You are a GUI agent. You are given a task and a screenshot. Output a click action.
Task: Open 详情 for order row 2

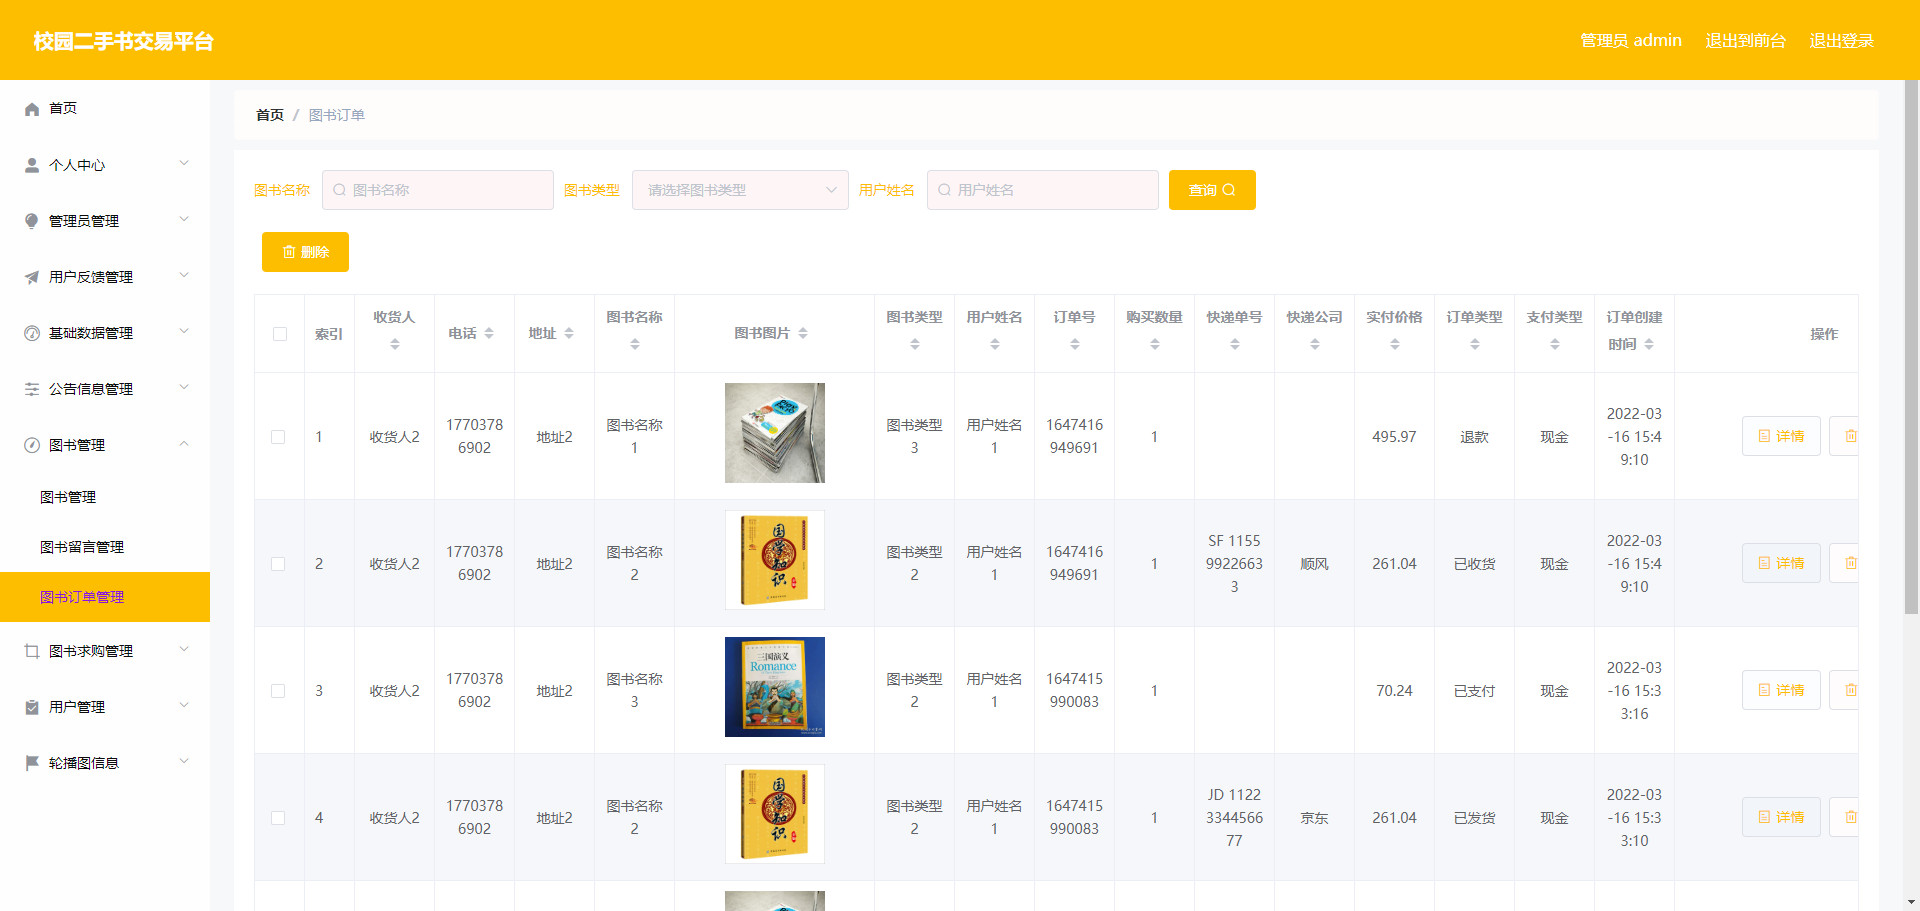click(x=1781, y=563)
